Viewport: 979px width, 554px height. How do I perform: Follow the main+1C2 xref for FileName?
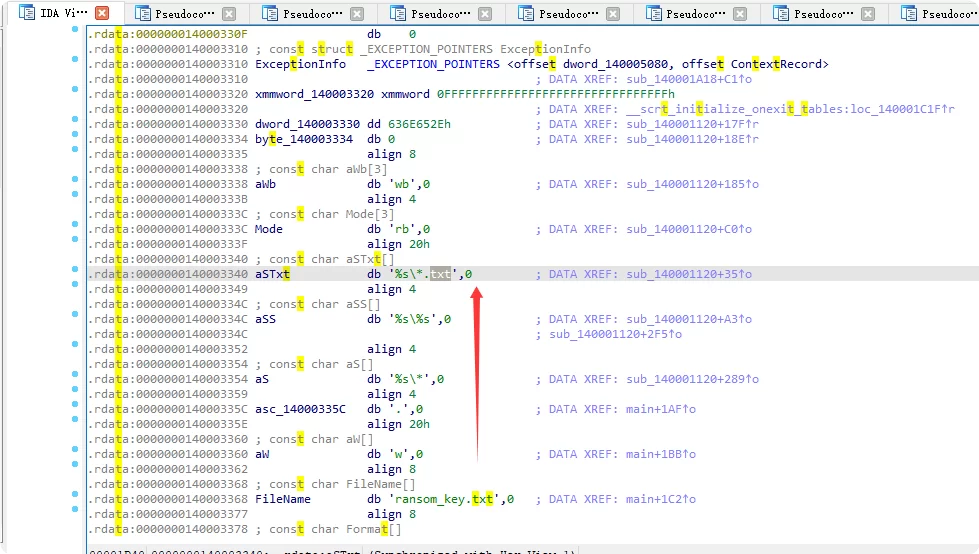tap(655, 499)
